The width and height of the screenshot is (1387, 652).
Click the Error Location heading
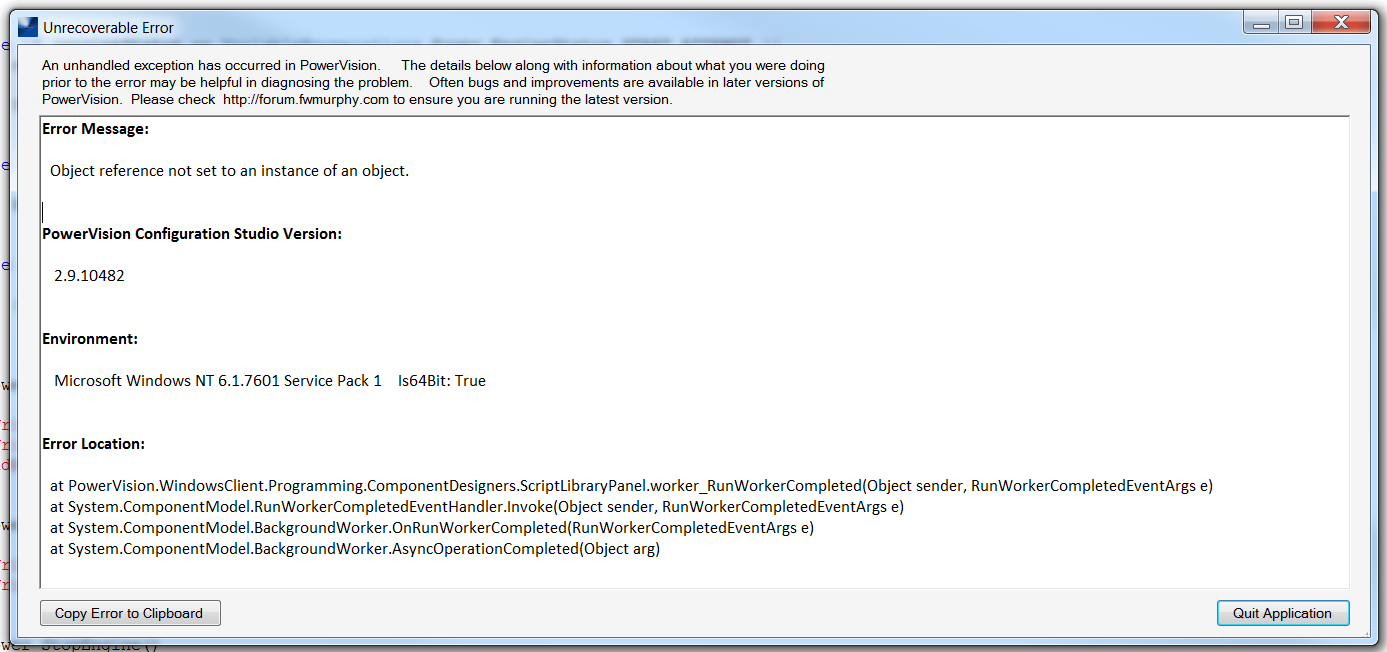(x=93, y=444)
